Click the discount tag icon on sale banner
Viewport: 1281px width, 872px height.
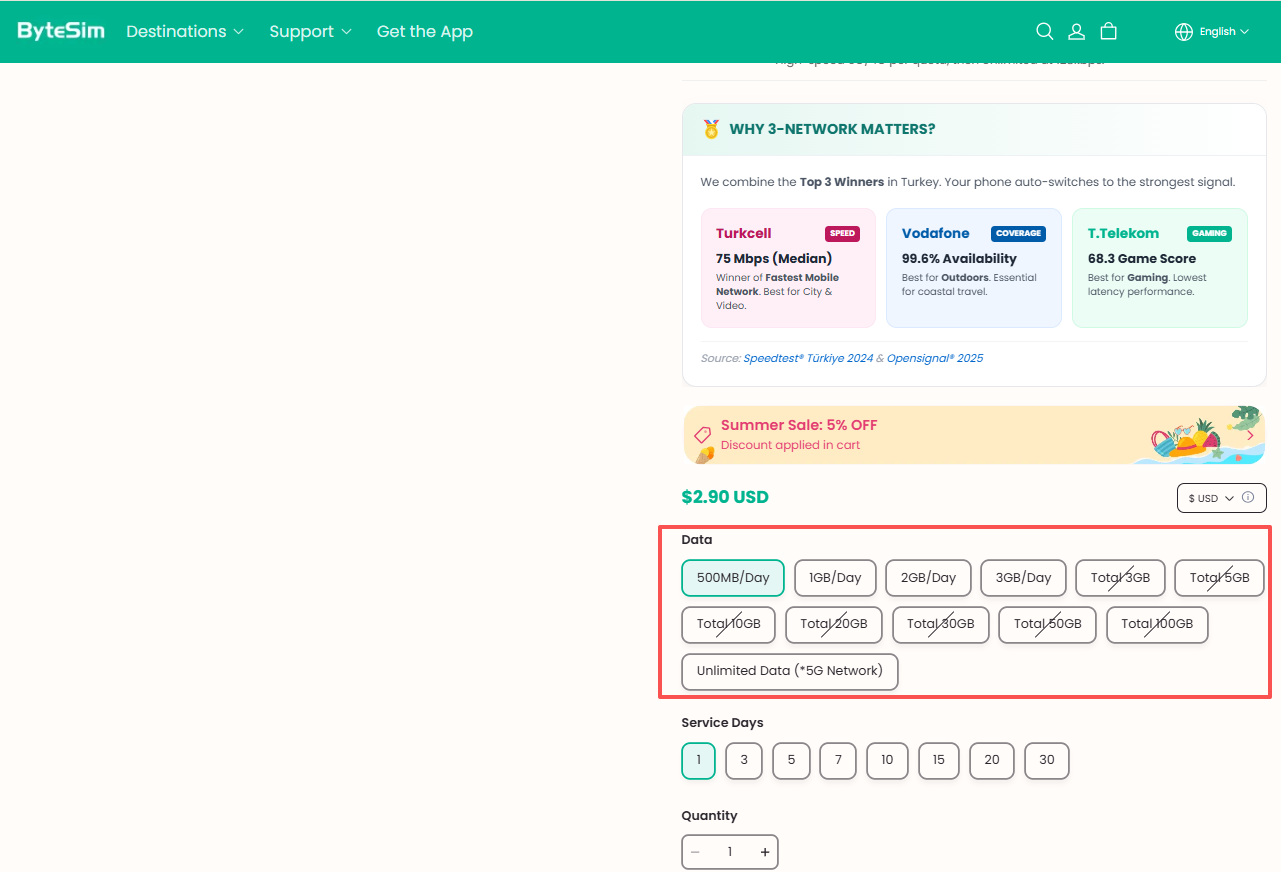(703, 435)
